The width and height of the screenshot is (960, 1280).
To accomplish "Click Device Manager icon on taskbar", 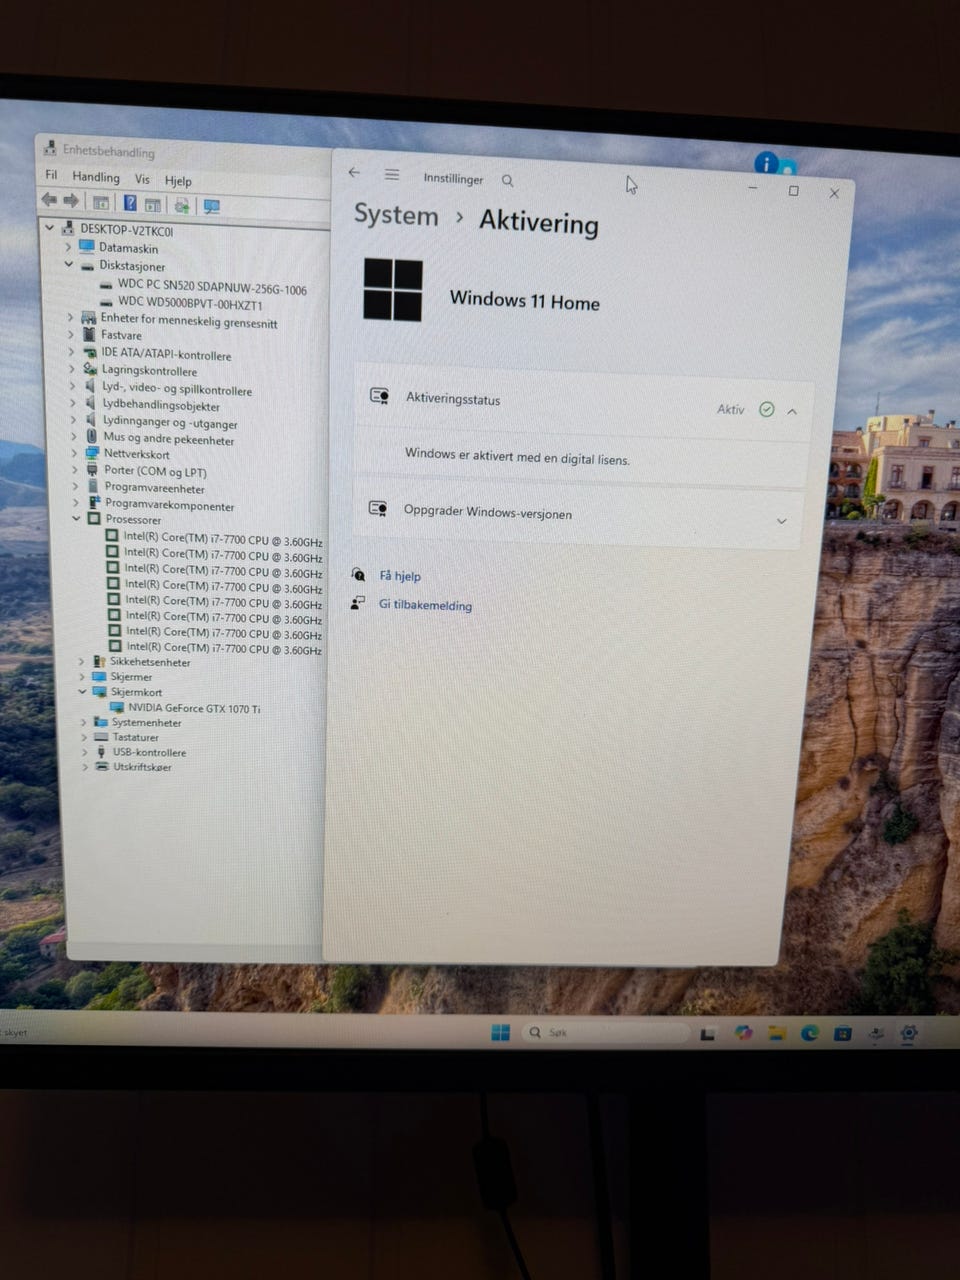I will (876, 1033).
